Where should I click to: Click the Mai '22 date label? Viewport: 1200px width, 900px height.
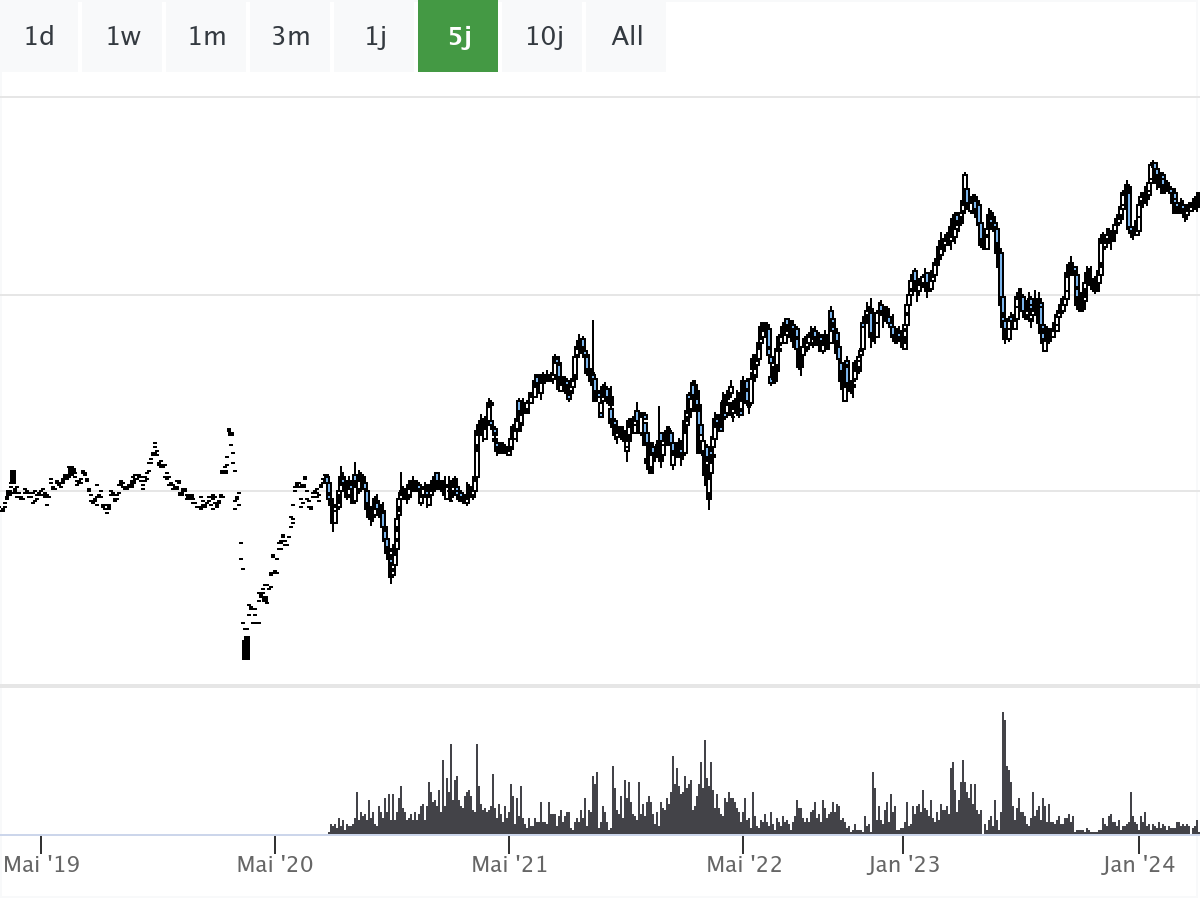744,863
